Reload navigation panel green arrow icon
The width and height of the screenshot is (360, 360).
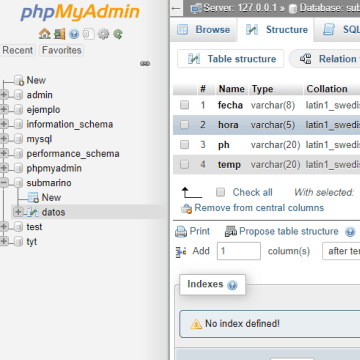[118, 34]
